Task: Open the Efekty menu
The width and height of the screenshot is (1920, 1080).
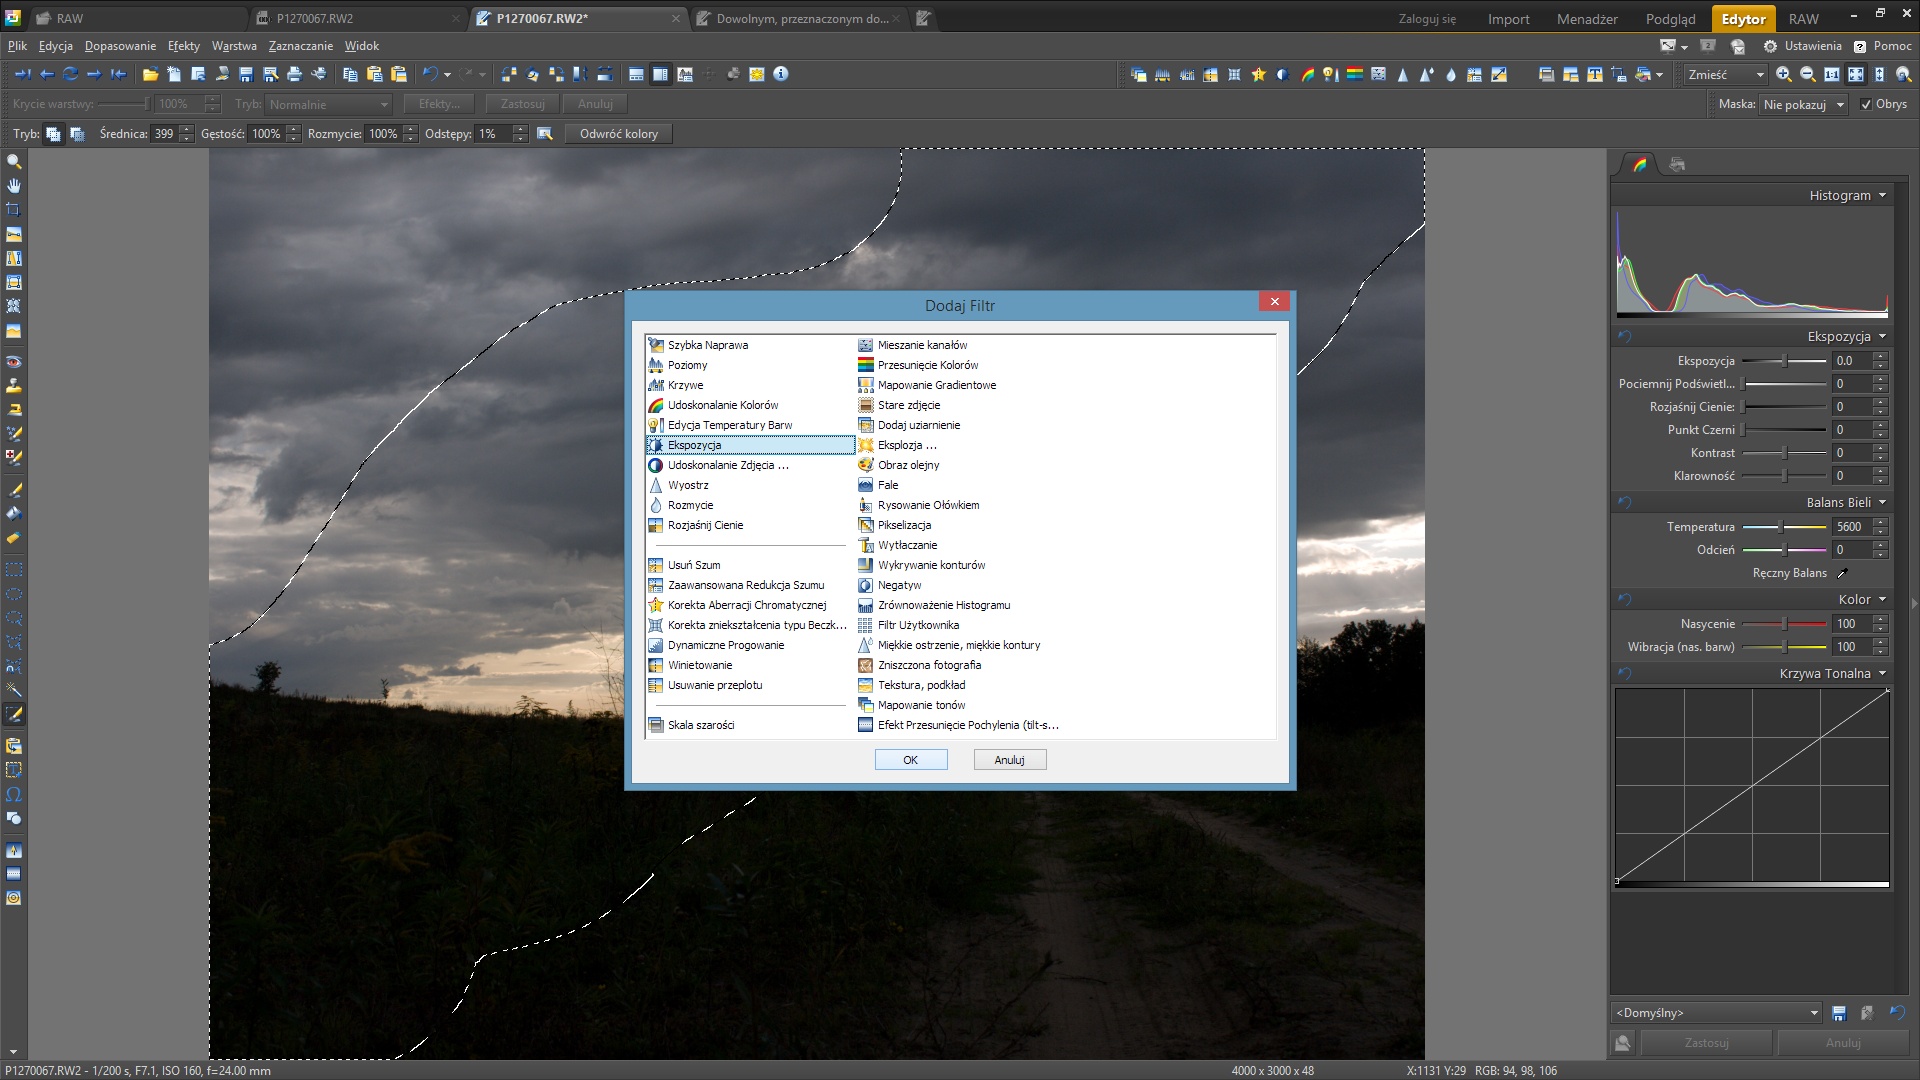Action: click(x=184, y=46)
